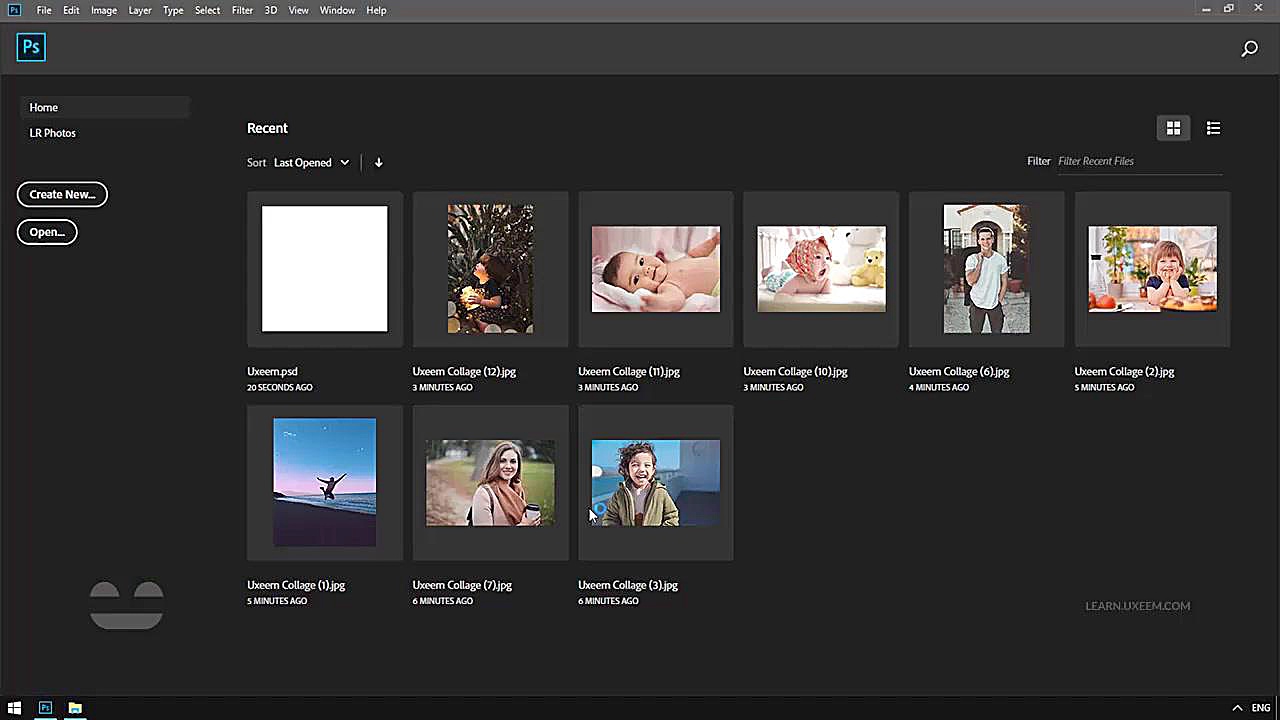Open the Windows Start menu

[14, 708]
